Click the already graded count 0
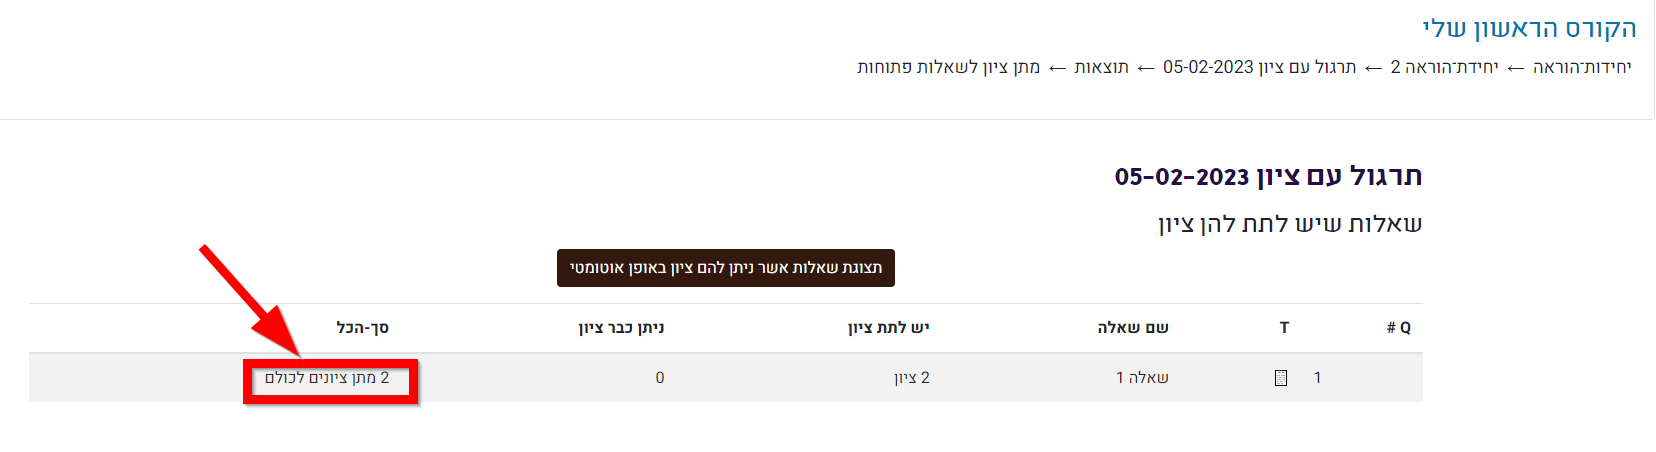Image resolution: width=1656 pixels, height=452 pixels. 660,378
